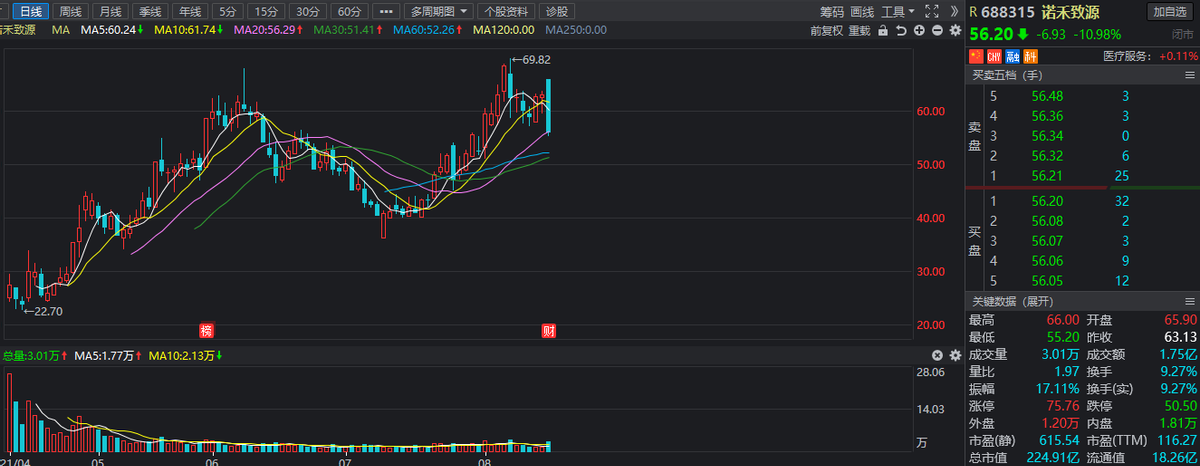Switch to 周线 weekly chart tab
Screen dimensions: 1200x466
pos(70,12)
